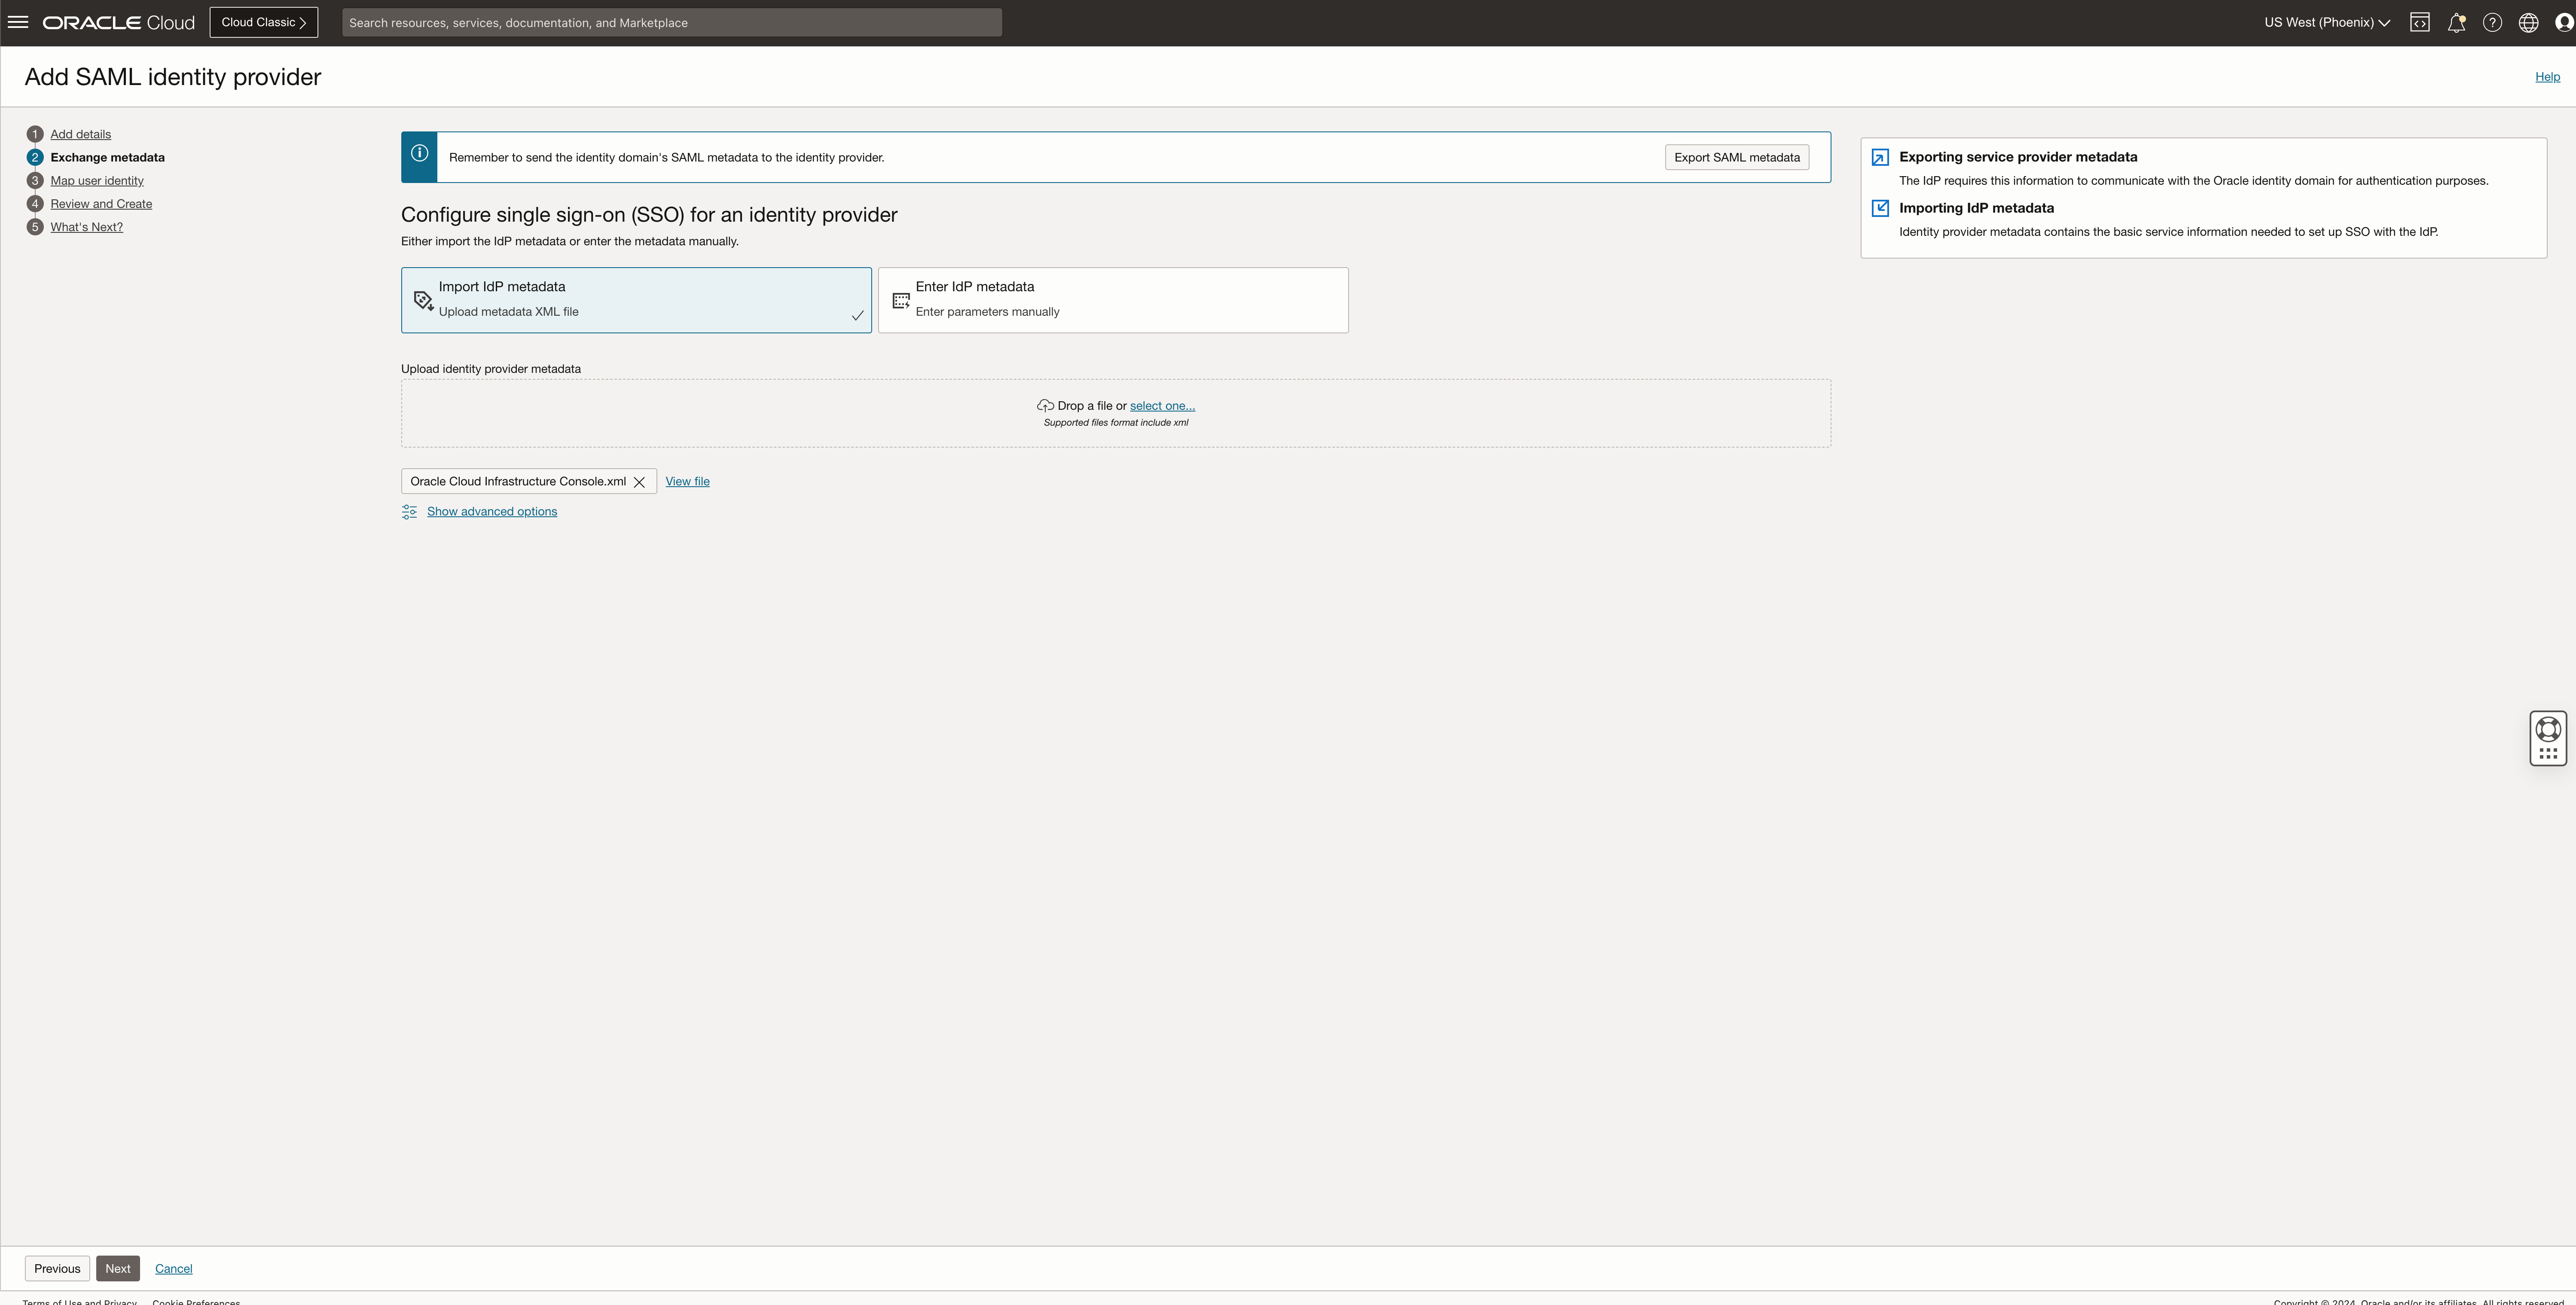Expand the US West (Phoenix) region dropdown
The height and width of the screenshot is (1305, 2576).
(2326, 22)
